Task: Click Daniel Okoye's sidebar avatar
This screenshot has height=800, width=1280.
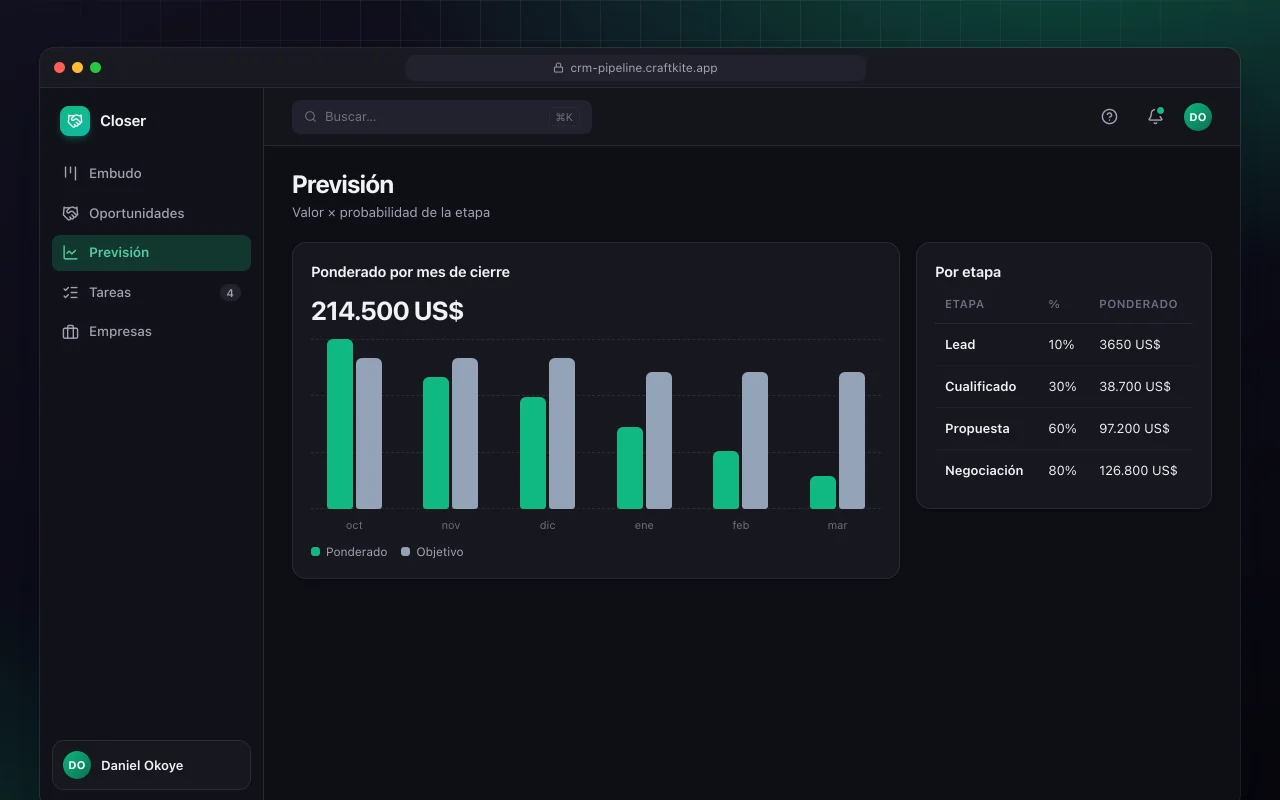Action: click(x=77, y=765)
